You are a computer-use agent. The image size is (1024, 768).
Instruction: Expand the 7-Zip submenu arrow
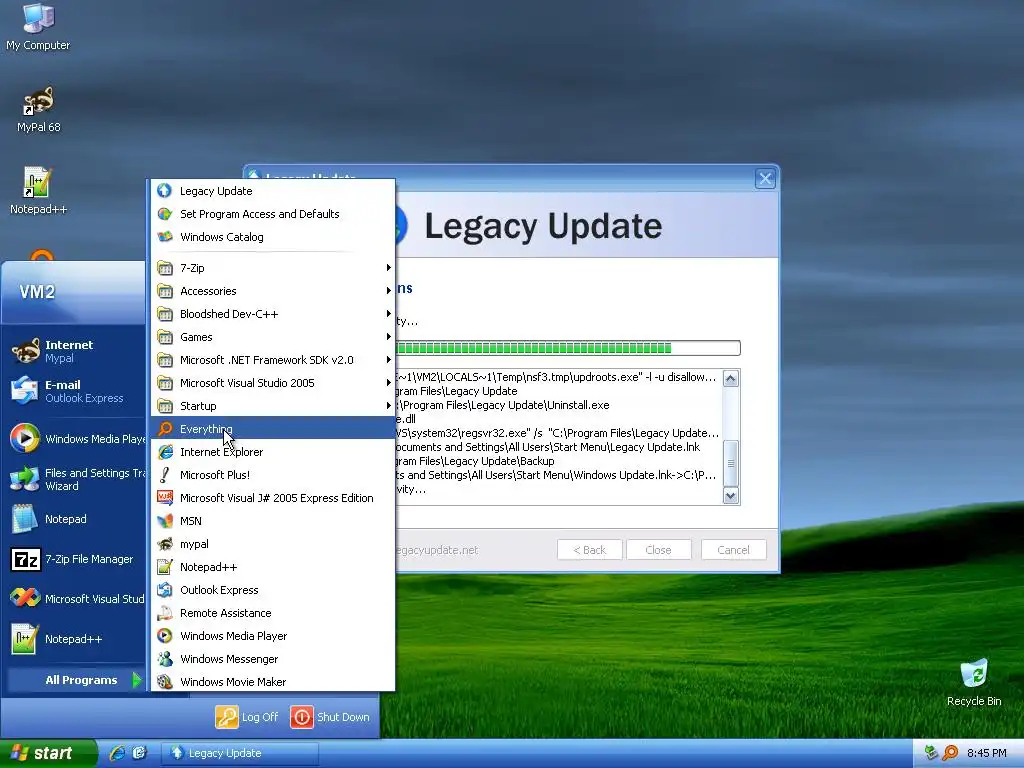[x=389, y=268]
